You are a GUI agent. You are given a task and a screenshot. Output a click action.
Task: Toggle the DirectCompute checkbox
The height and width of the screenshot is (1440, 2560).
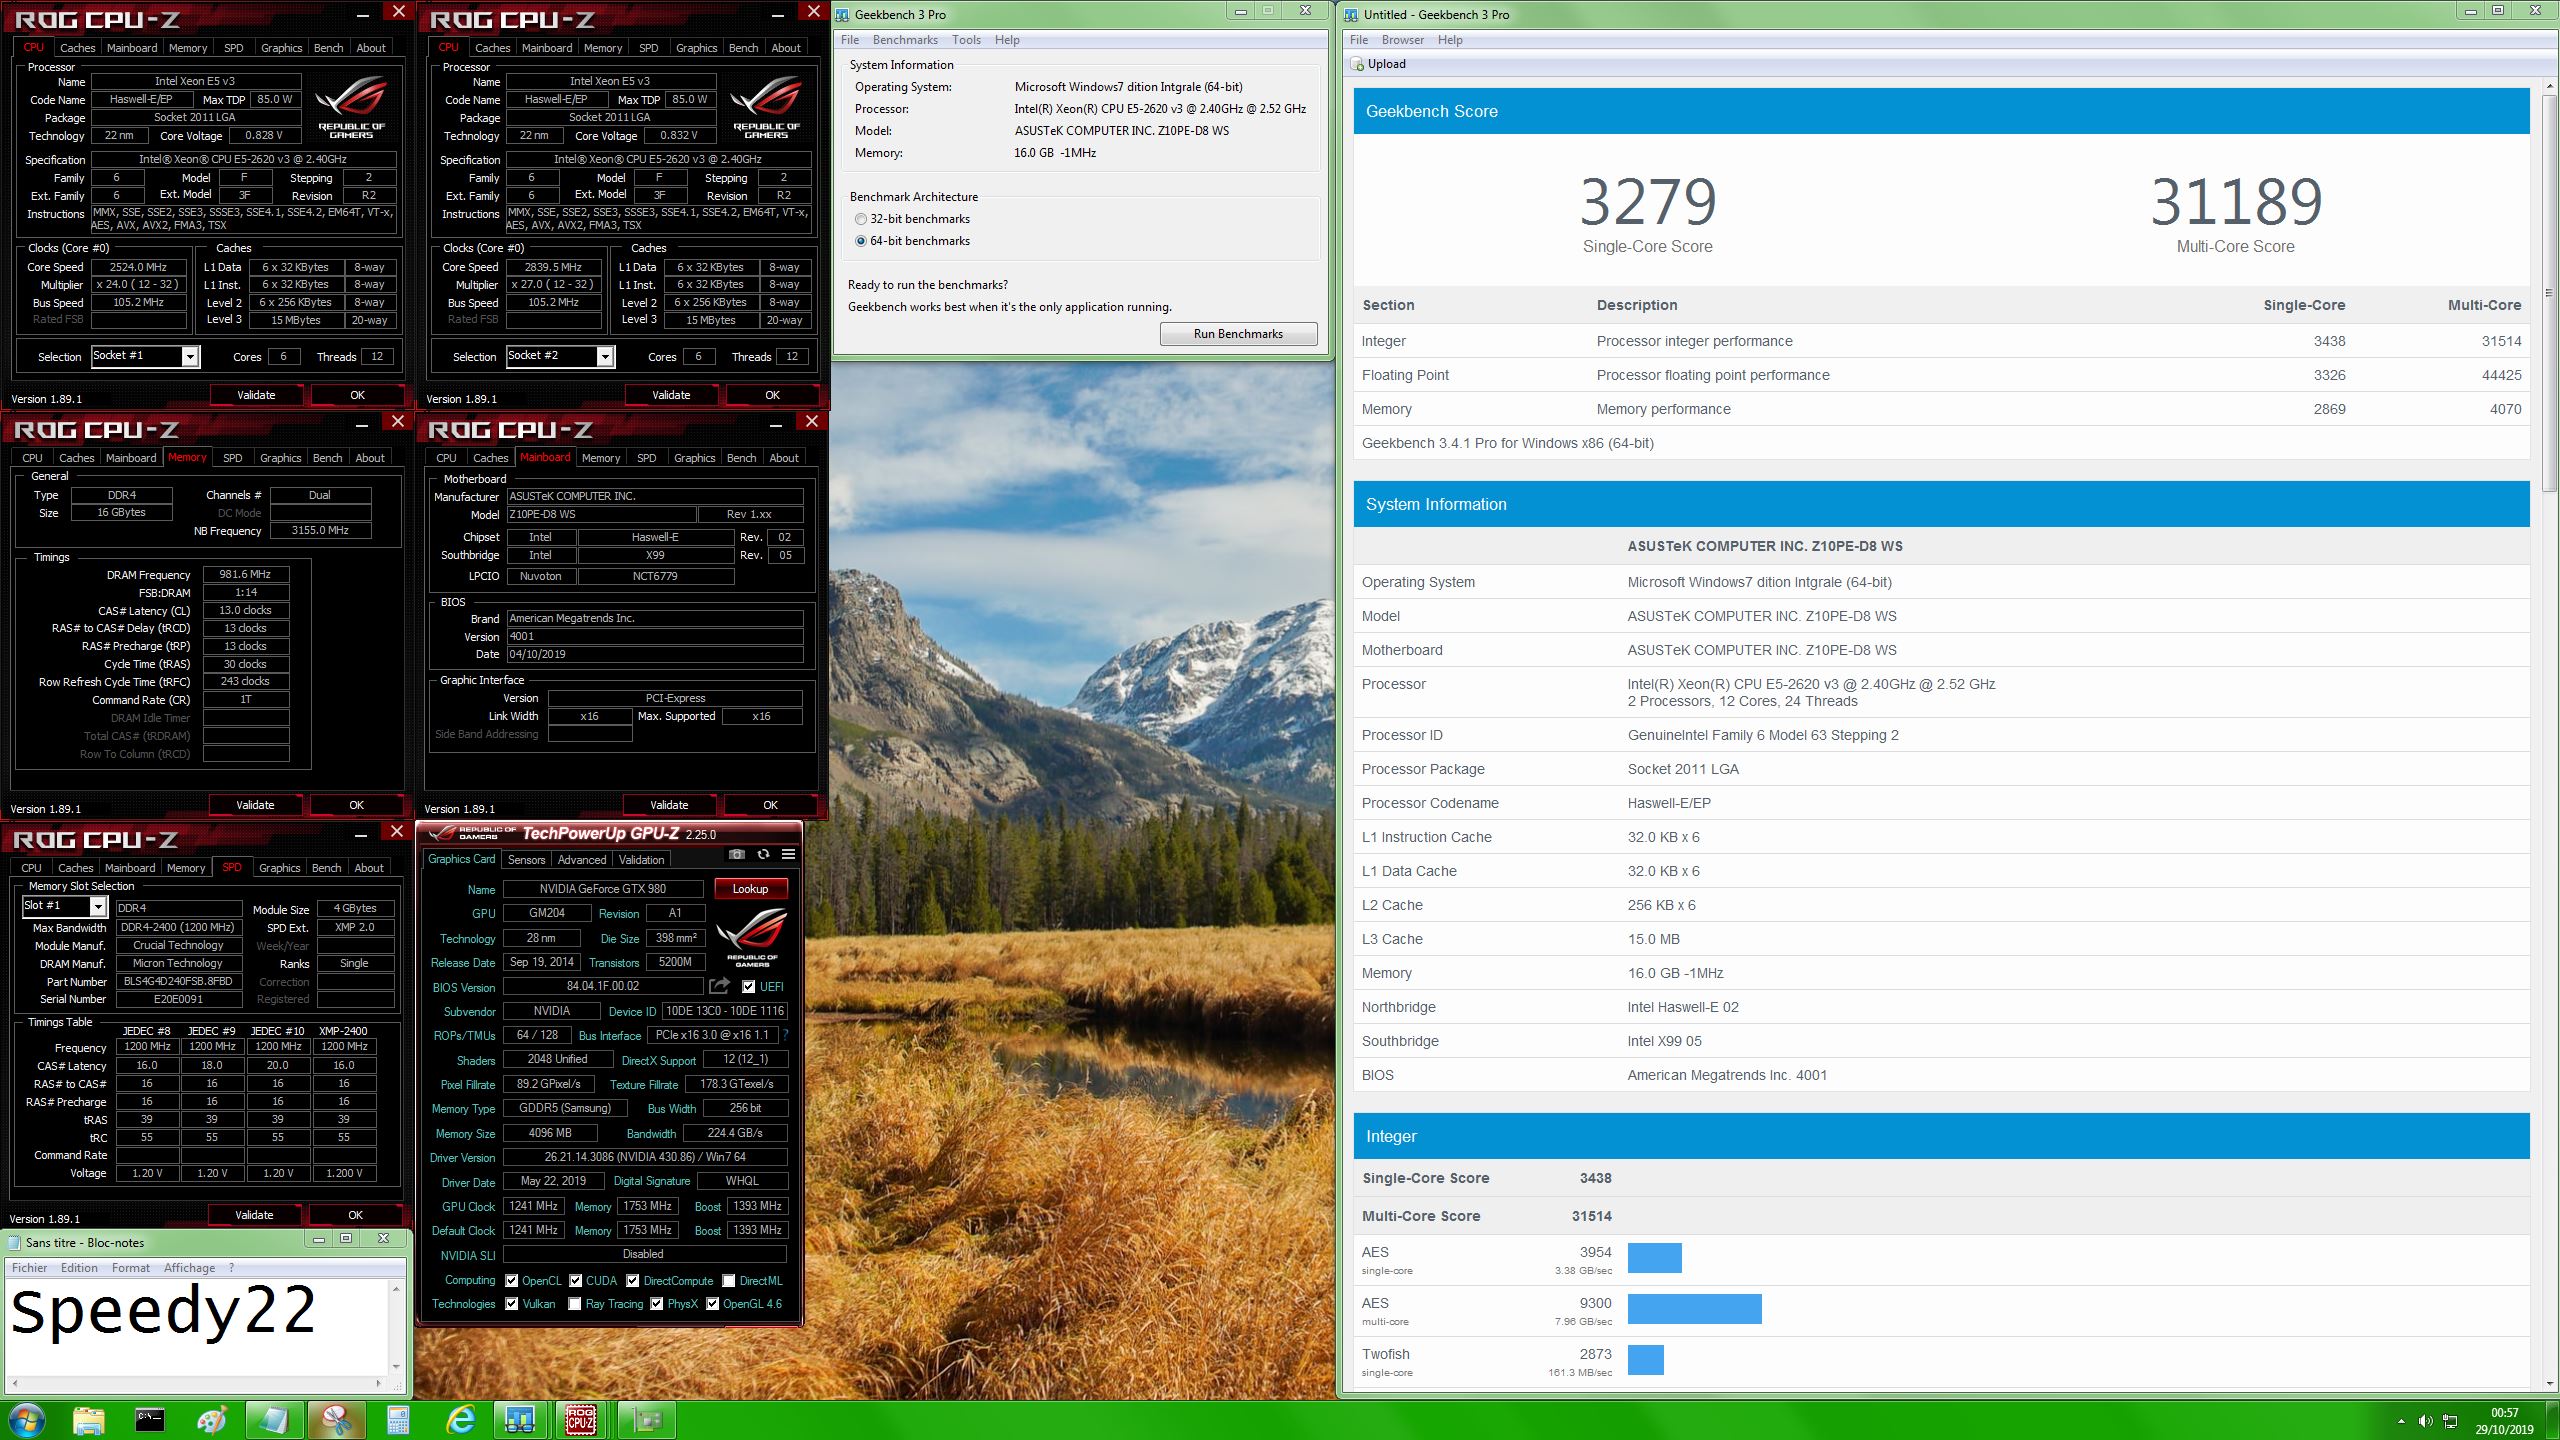coord(633,1280)
